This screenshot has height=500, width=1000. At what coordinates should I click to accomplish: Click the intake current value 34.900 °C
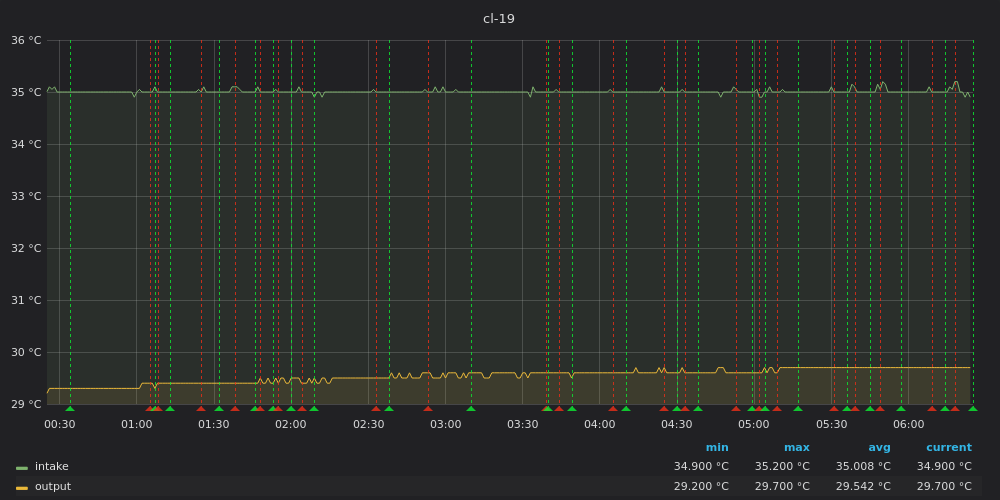(x=944, y=467)
